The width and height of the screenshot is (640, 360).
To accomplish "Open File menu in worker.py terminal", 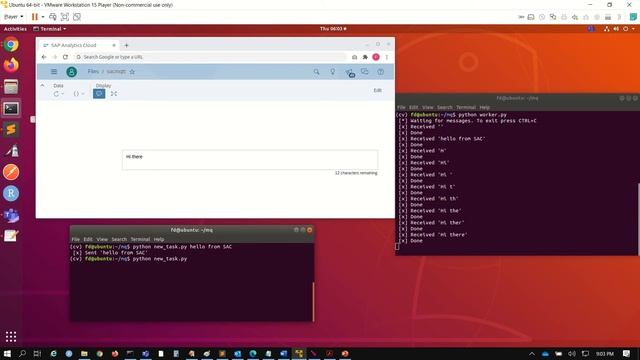I will point(402,107).
